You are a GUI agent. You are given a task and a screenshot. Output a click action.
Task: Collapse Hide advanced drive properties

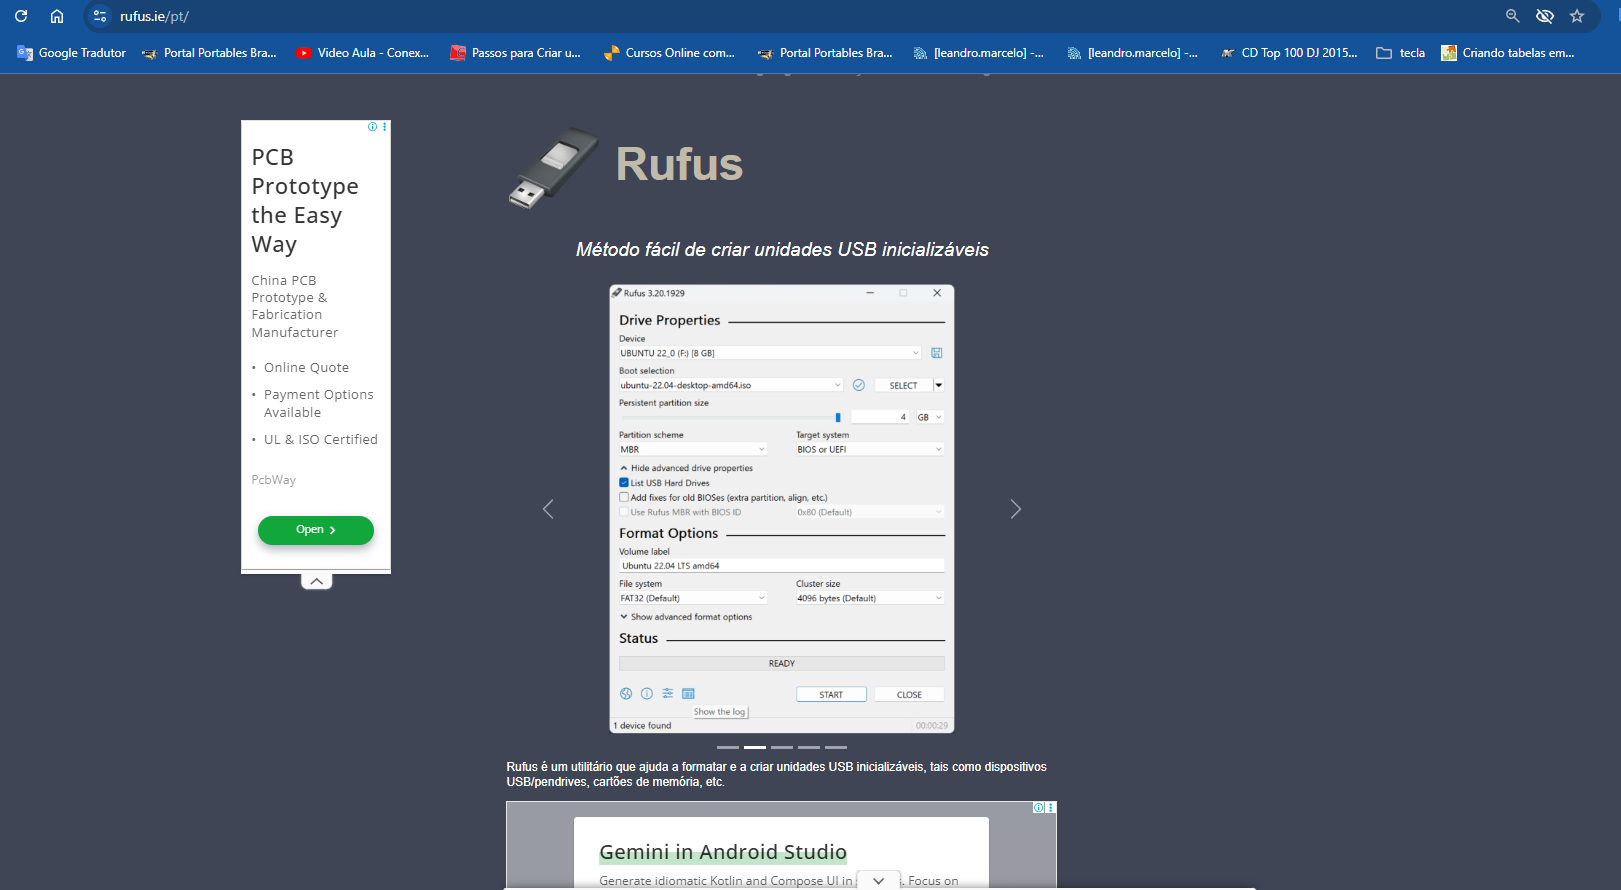click(x=686, y=468)
